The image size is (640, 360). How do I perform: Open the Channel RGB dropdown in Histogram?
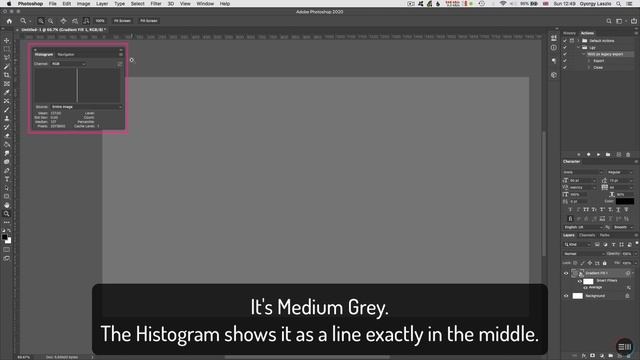coord(69,64)
